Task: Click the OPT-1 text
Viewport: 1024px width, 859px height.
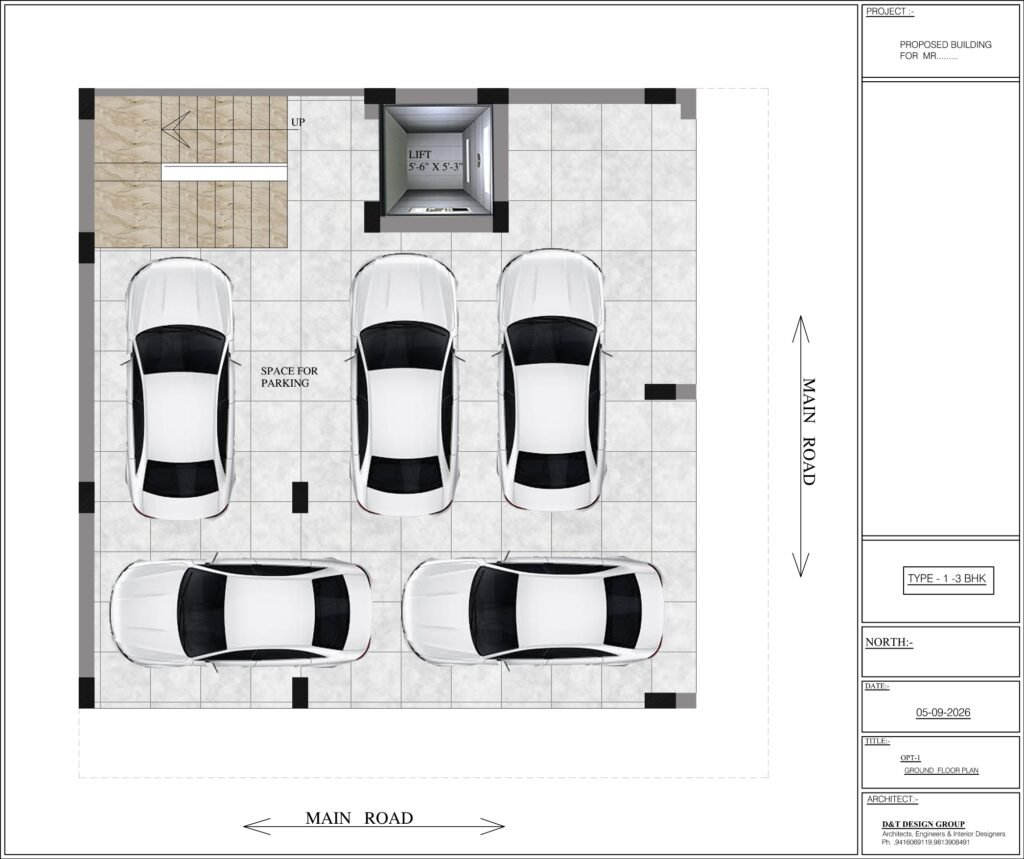Action: click(910, 758)
